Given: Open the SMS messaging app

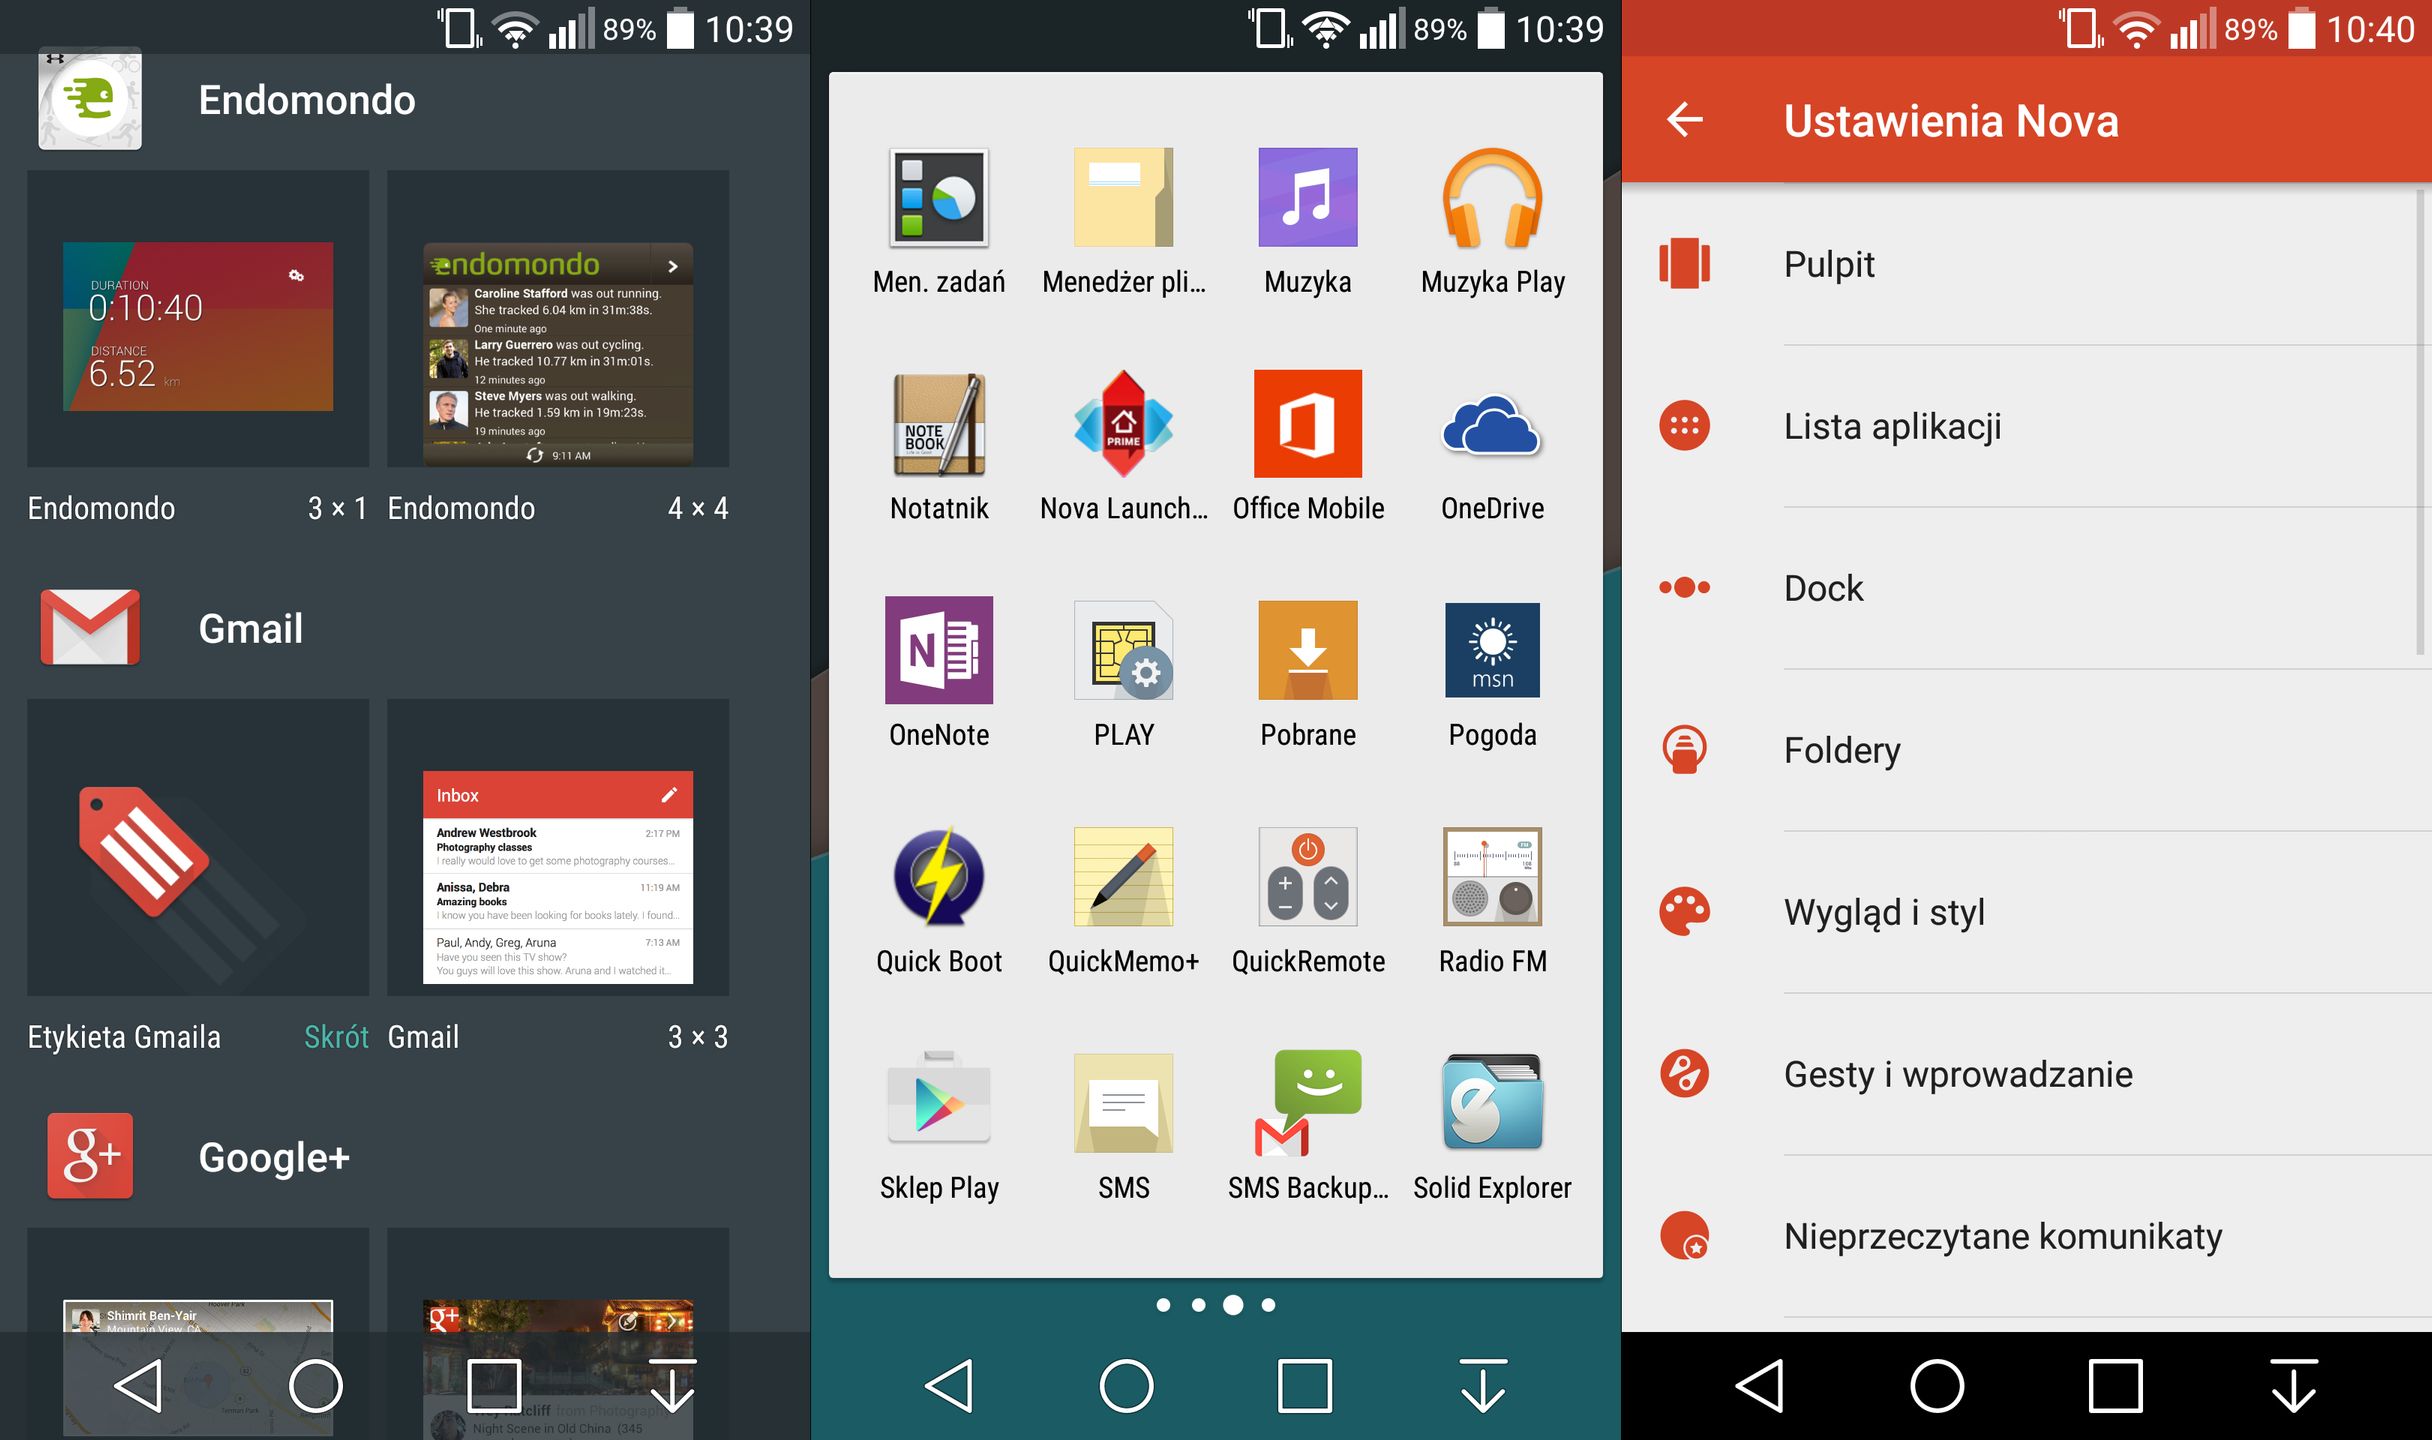Looking at the screenshot, I should 1123,1103.
